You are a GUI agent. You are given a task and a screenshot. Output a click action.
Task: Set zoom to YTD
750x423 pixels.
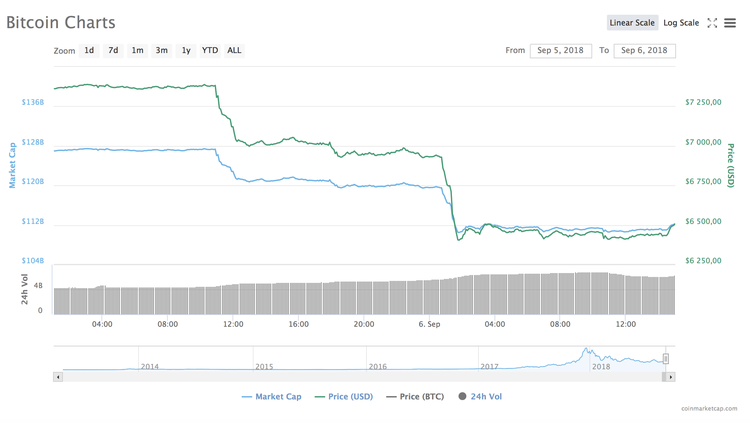point(210,50)
